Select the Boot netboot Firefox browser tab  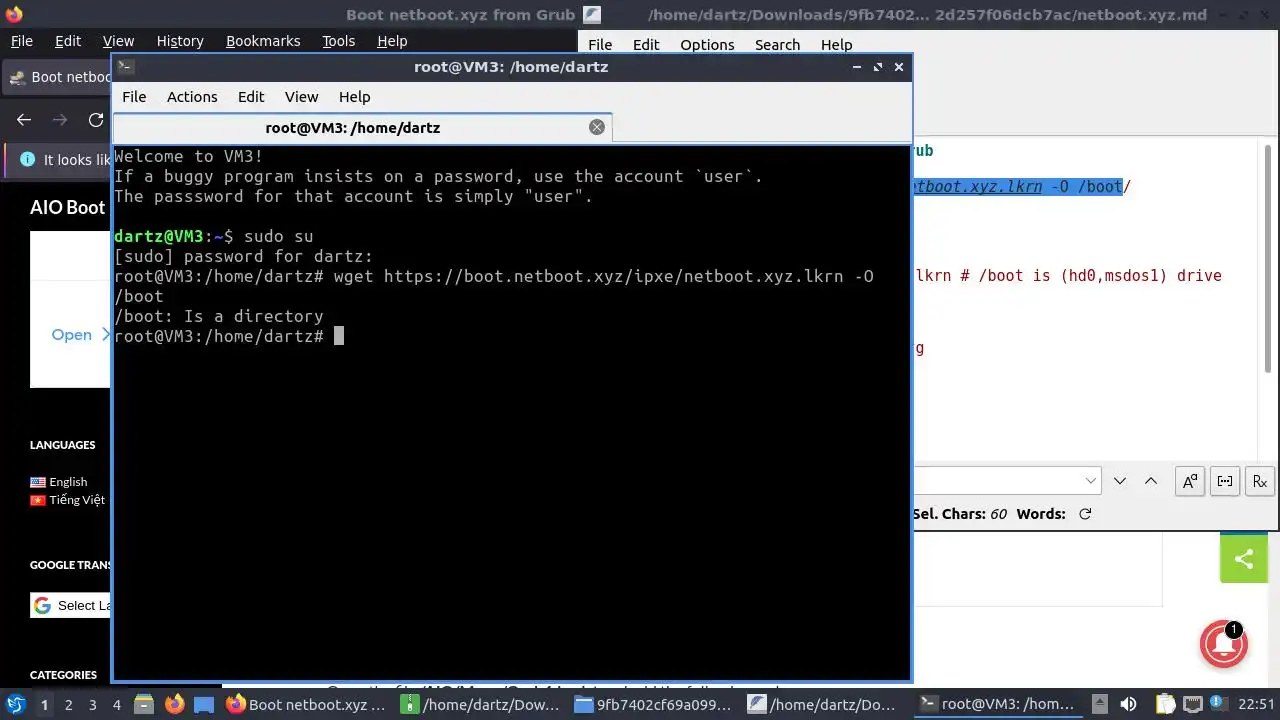point(58,77)
